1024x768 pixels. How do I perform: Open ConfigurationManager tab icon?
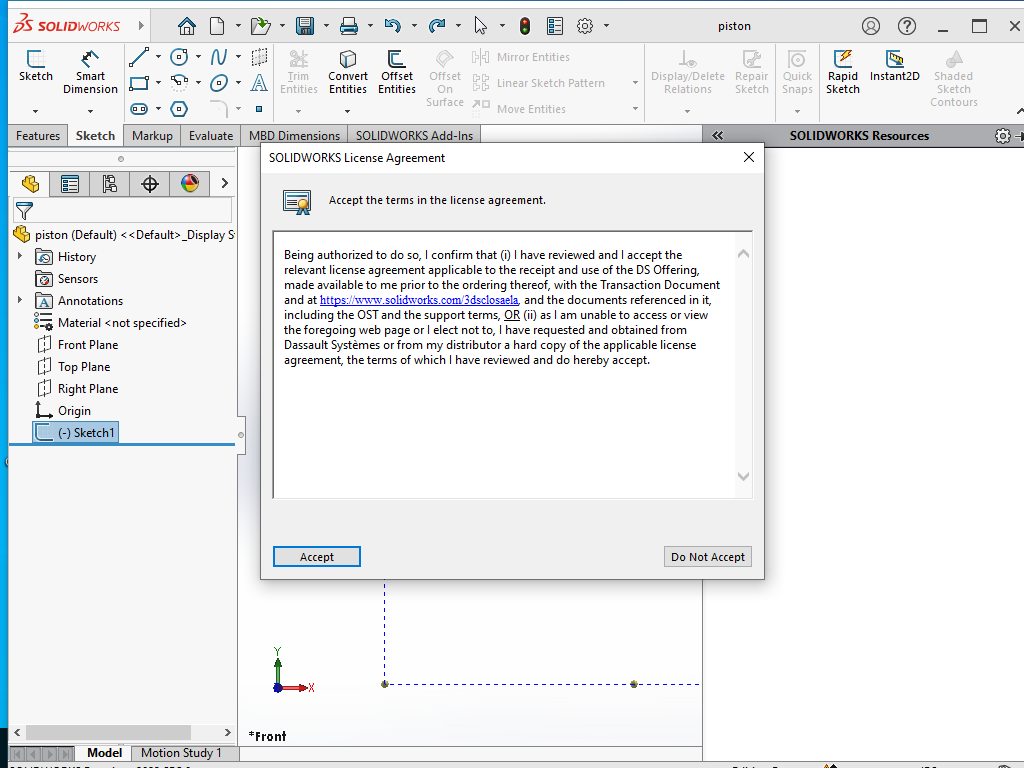110,184
